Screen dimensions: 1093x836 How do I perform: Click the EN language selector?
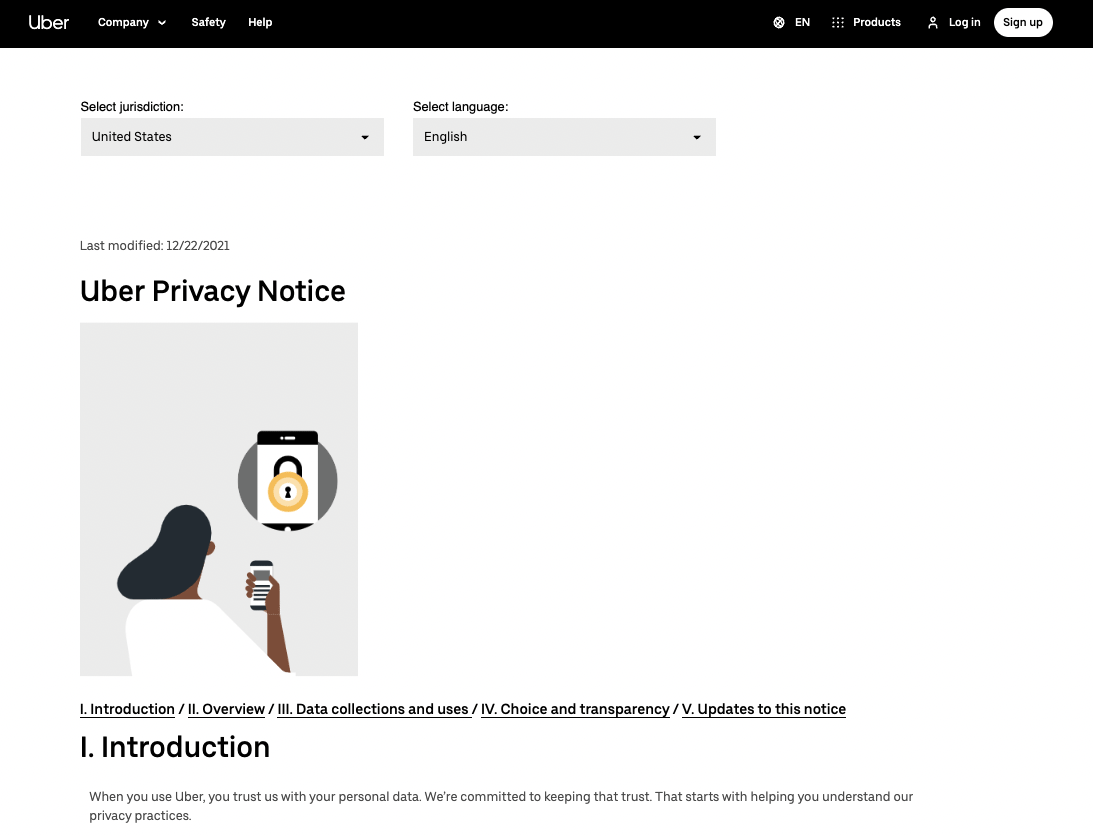pos(802,22)
